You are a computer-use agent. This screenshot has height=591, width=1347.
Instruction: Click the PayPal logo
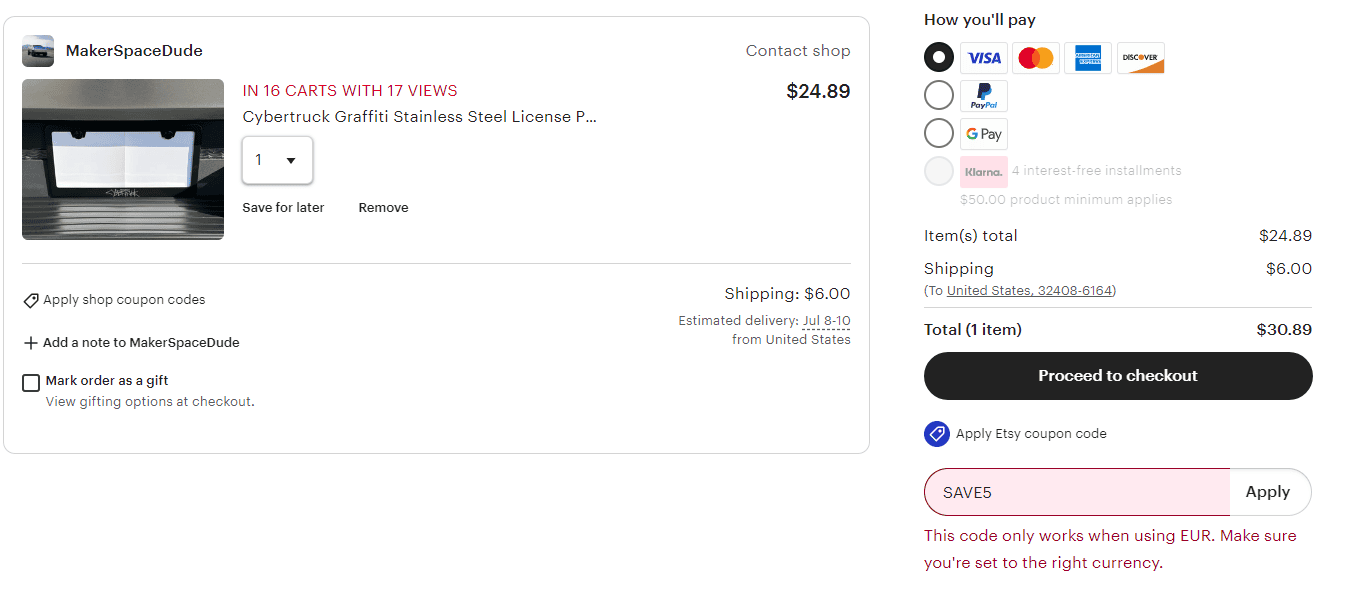[x=983, y=95]
